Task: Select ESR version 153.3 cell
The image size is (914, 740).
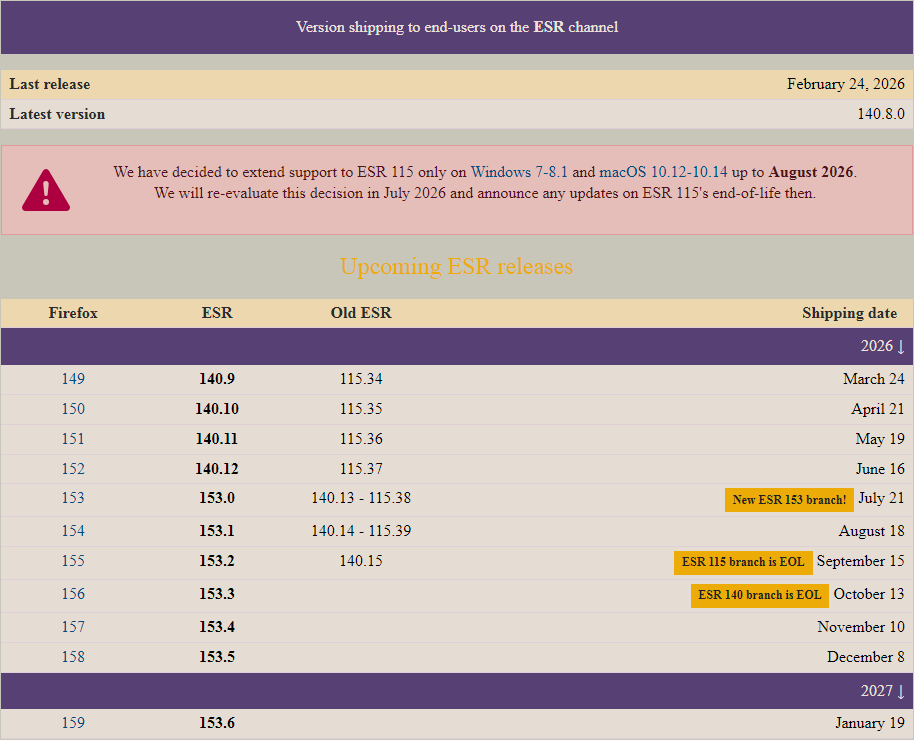Action: tap(217, 594)
